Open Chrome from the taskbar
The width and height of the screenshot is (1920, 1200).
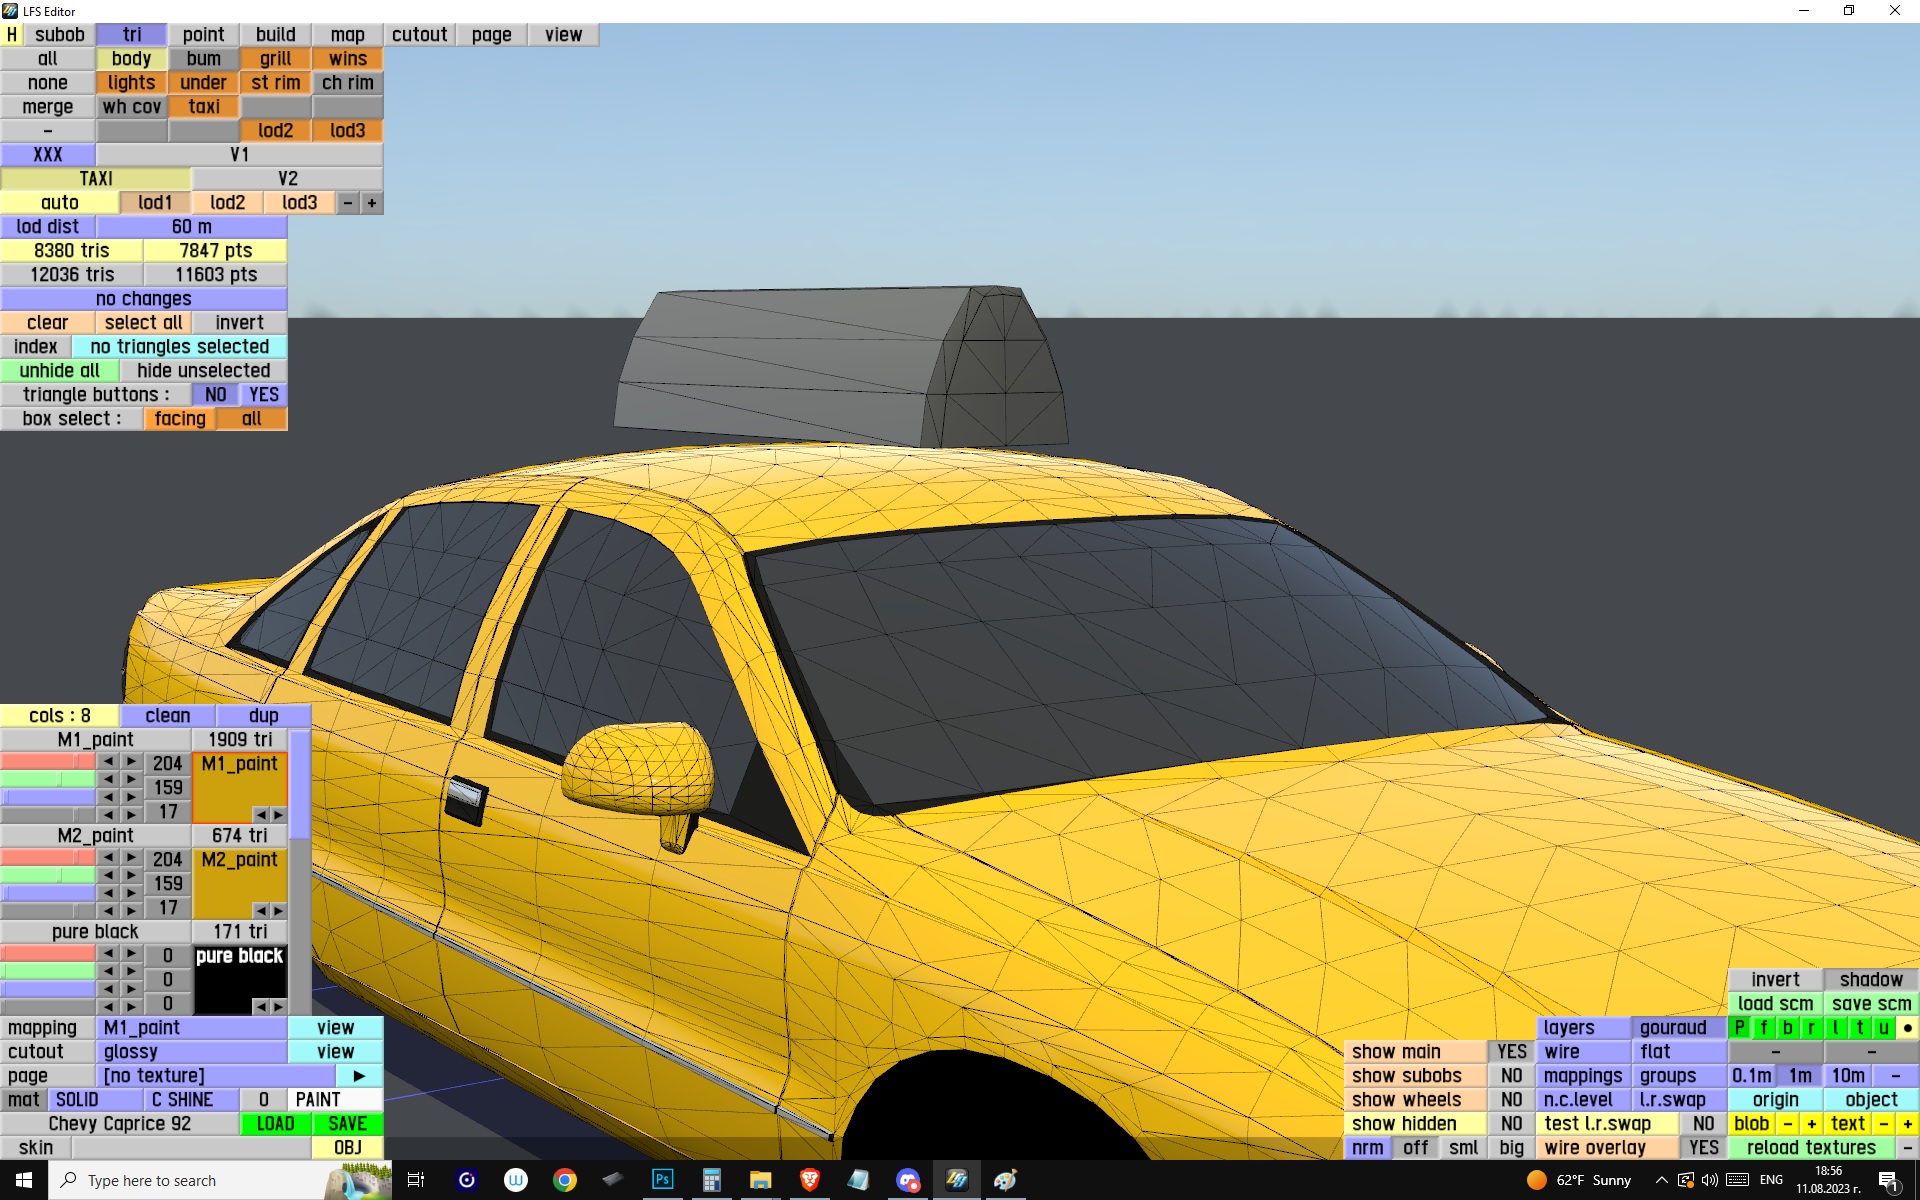coord(565,1180)
